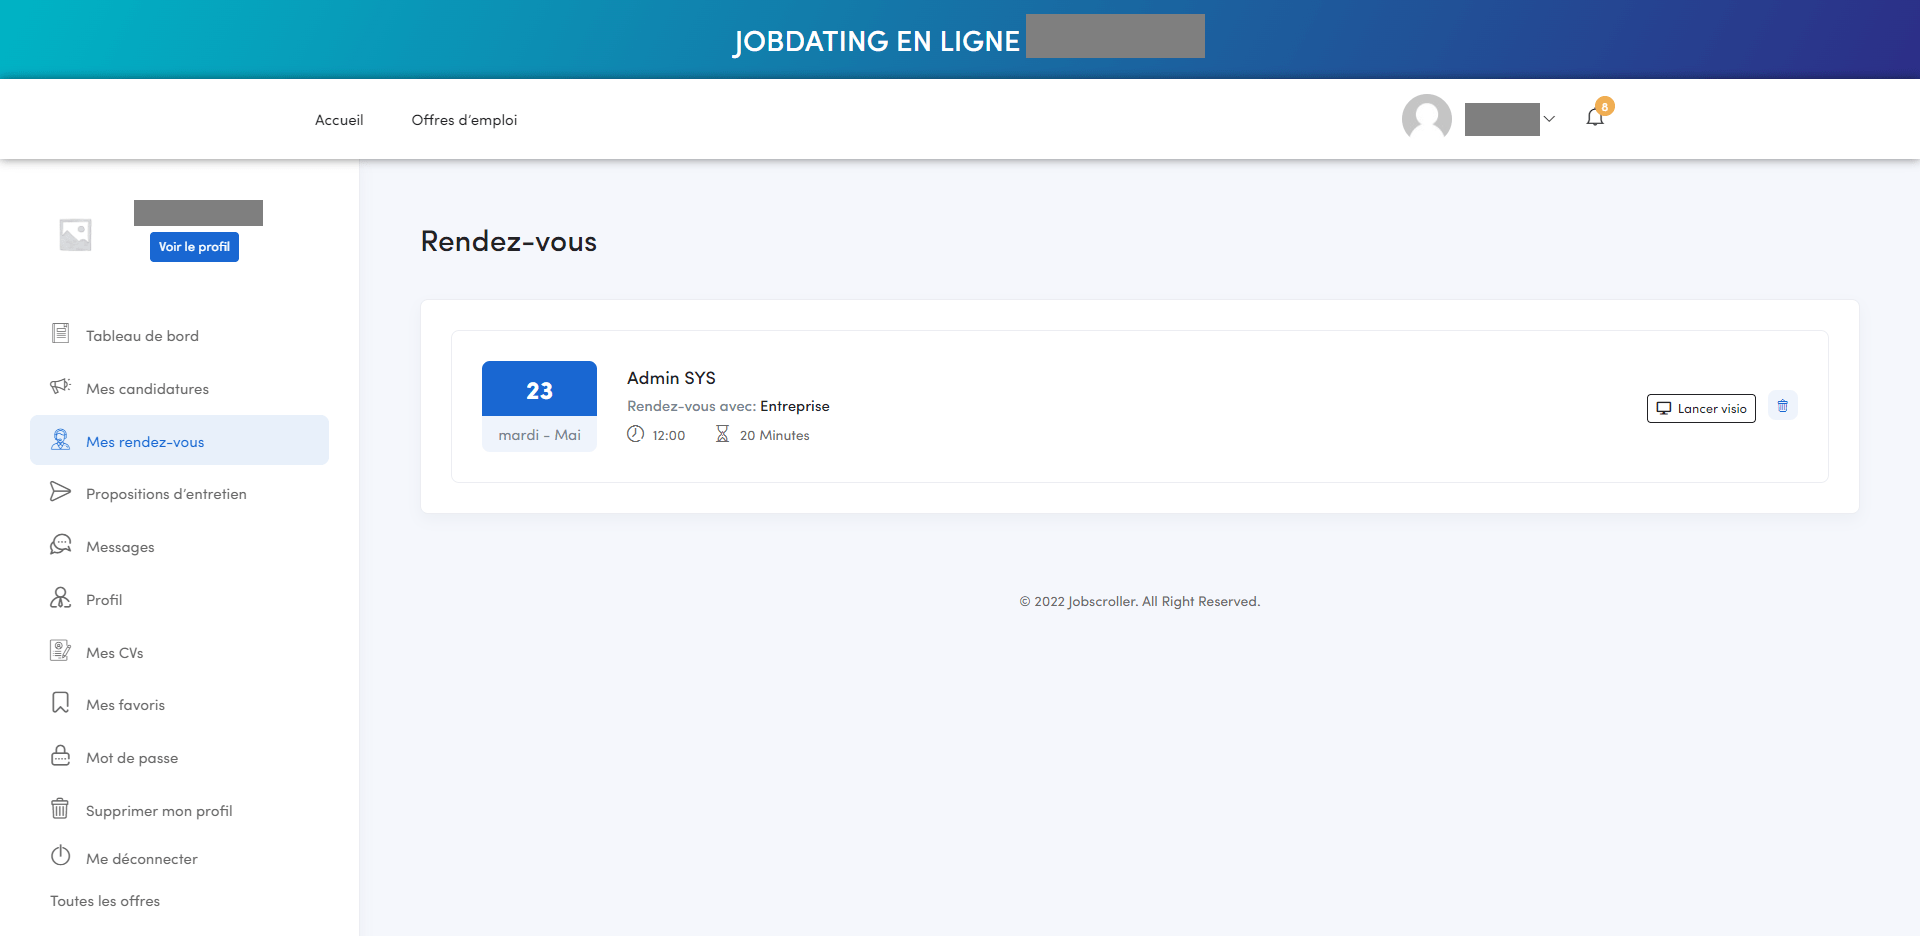1920x936 pixels.
Task: Open the Toutes les offres link
Action: pos(105,901)
